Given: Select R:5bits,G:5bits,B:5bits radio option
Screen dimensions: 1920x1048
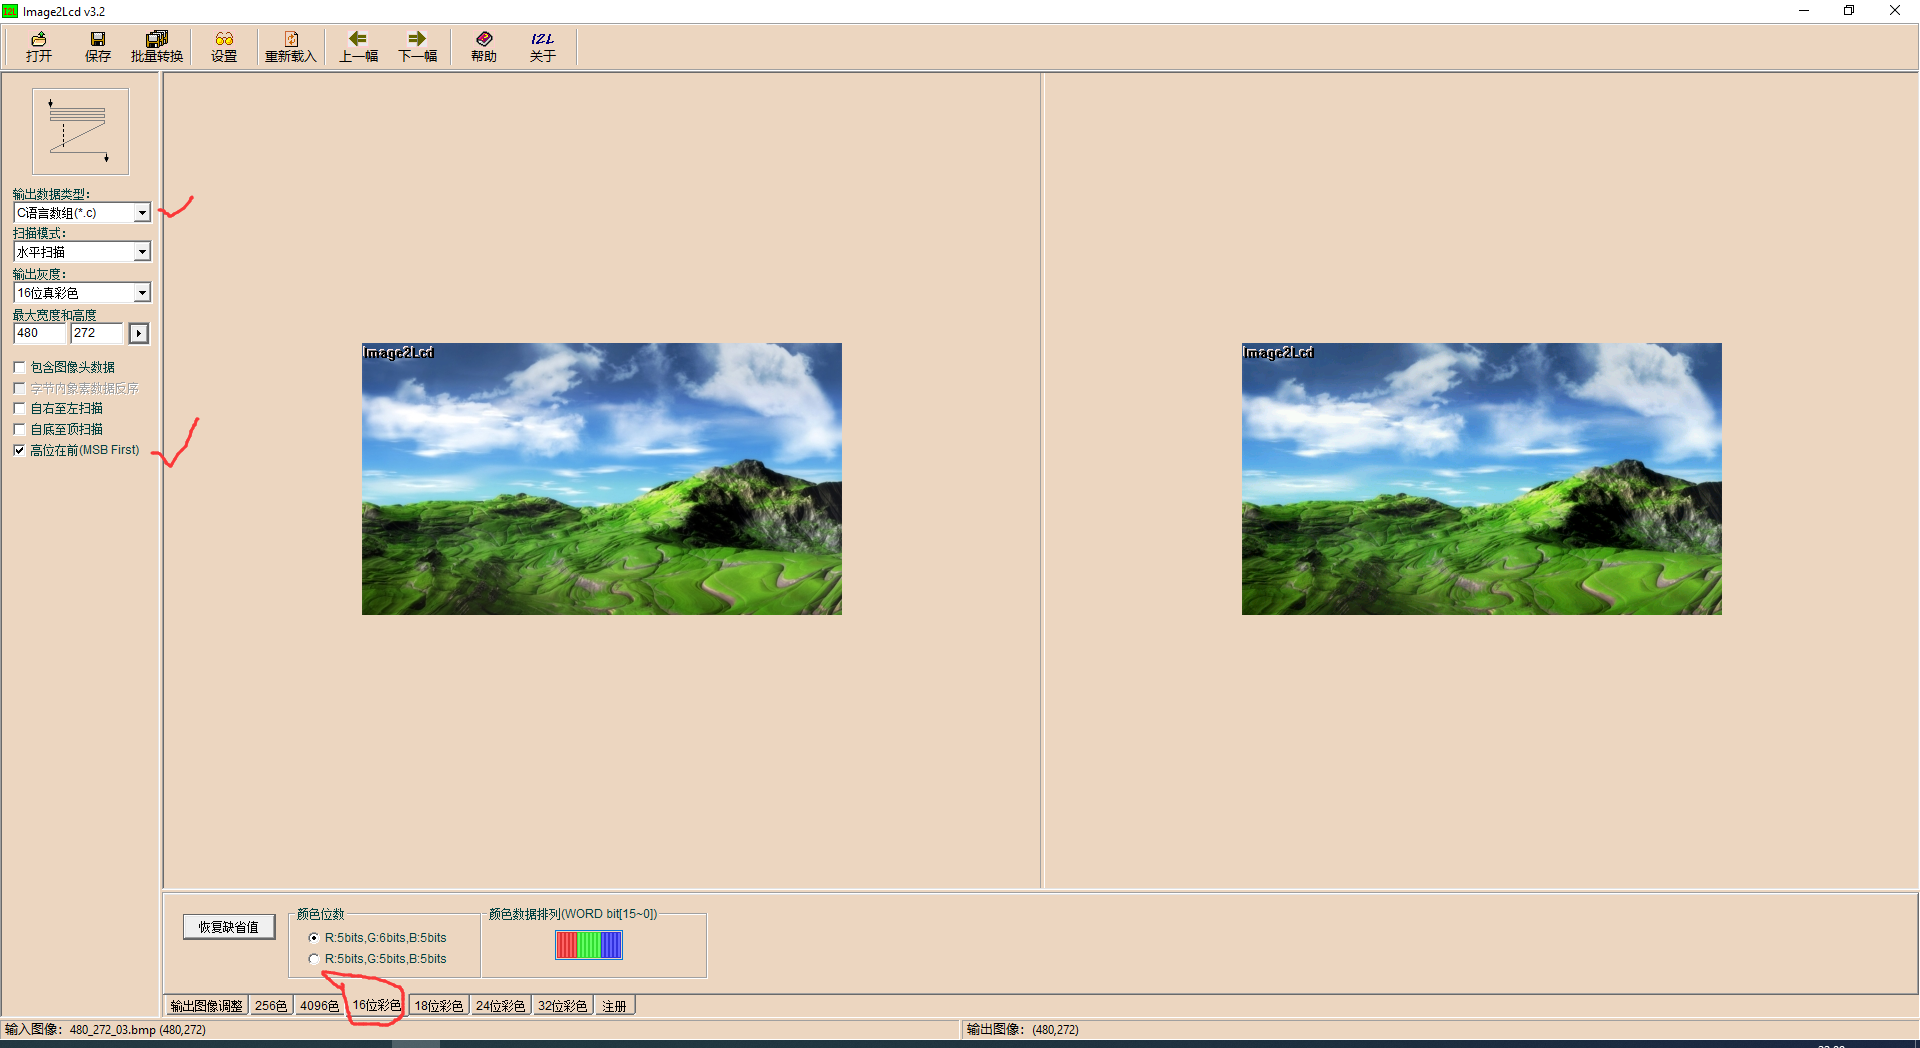Looking at the screenshot, I should pyautogui.click(x=314, y=959).
